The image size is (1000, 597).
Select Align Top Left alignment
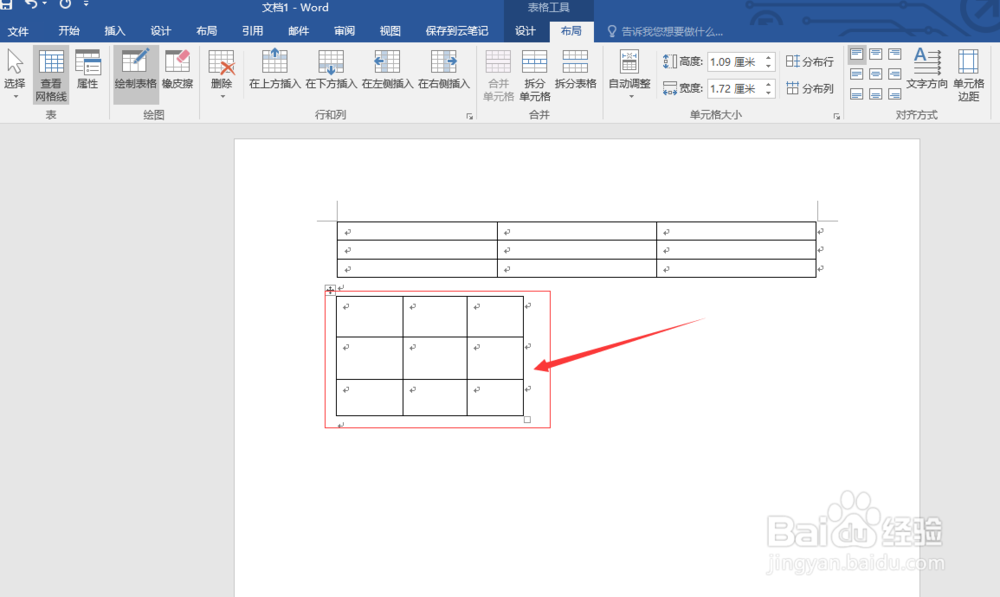857,54
